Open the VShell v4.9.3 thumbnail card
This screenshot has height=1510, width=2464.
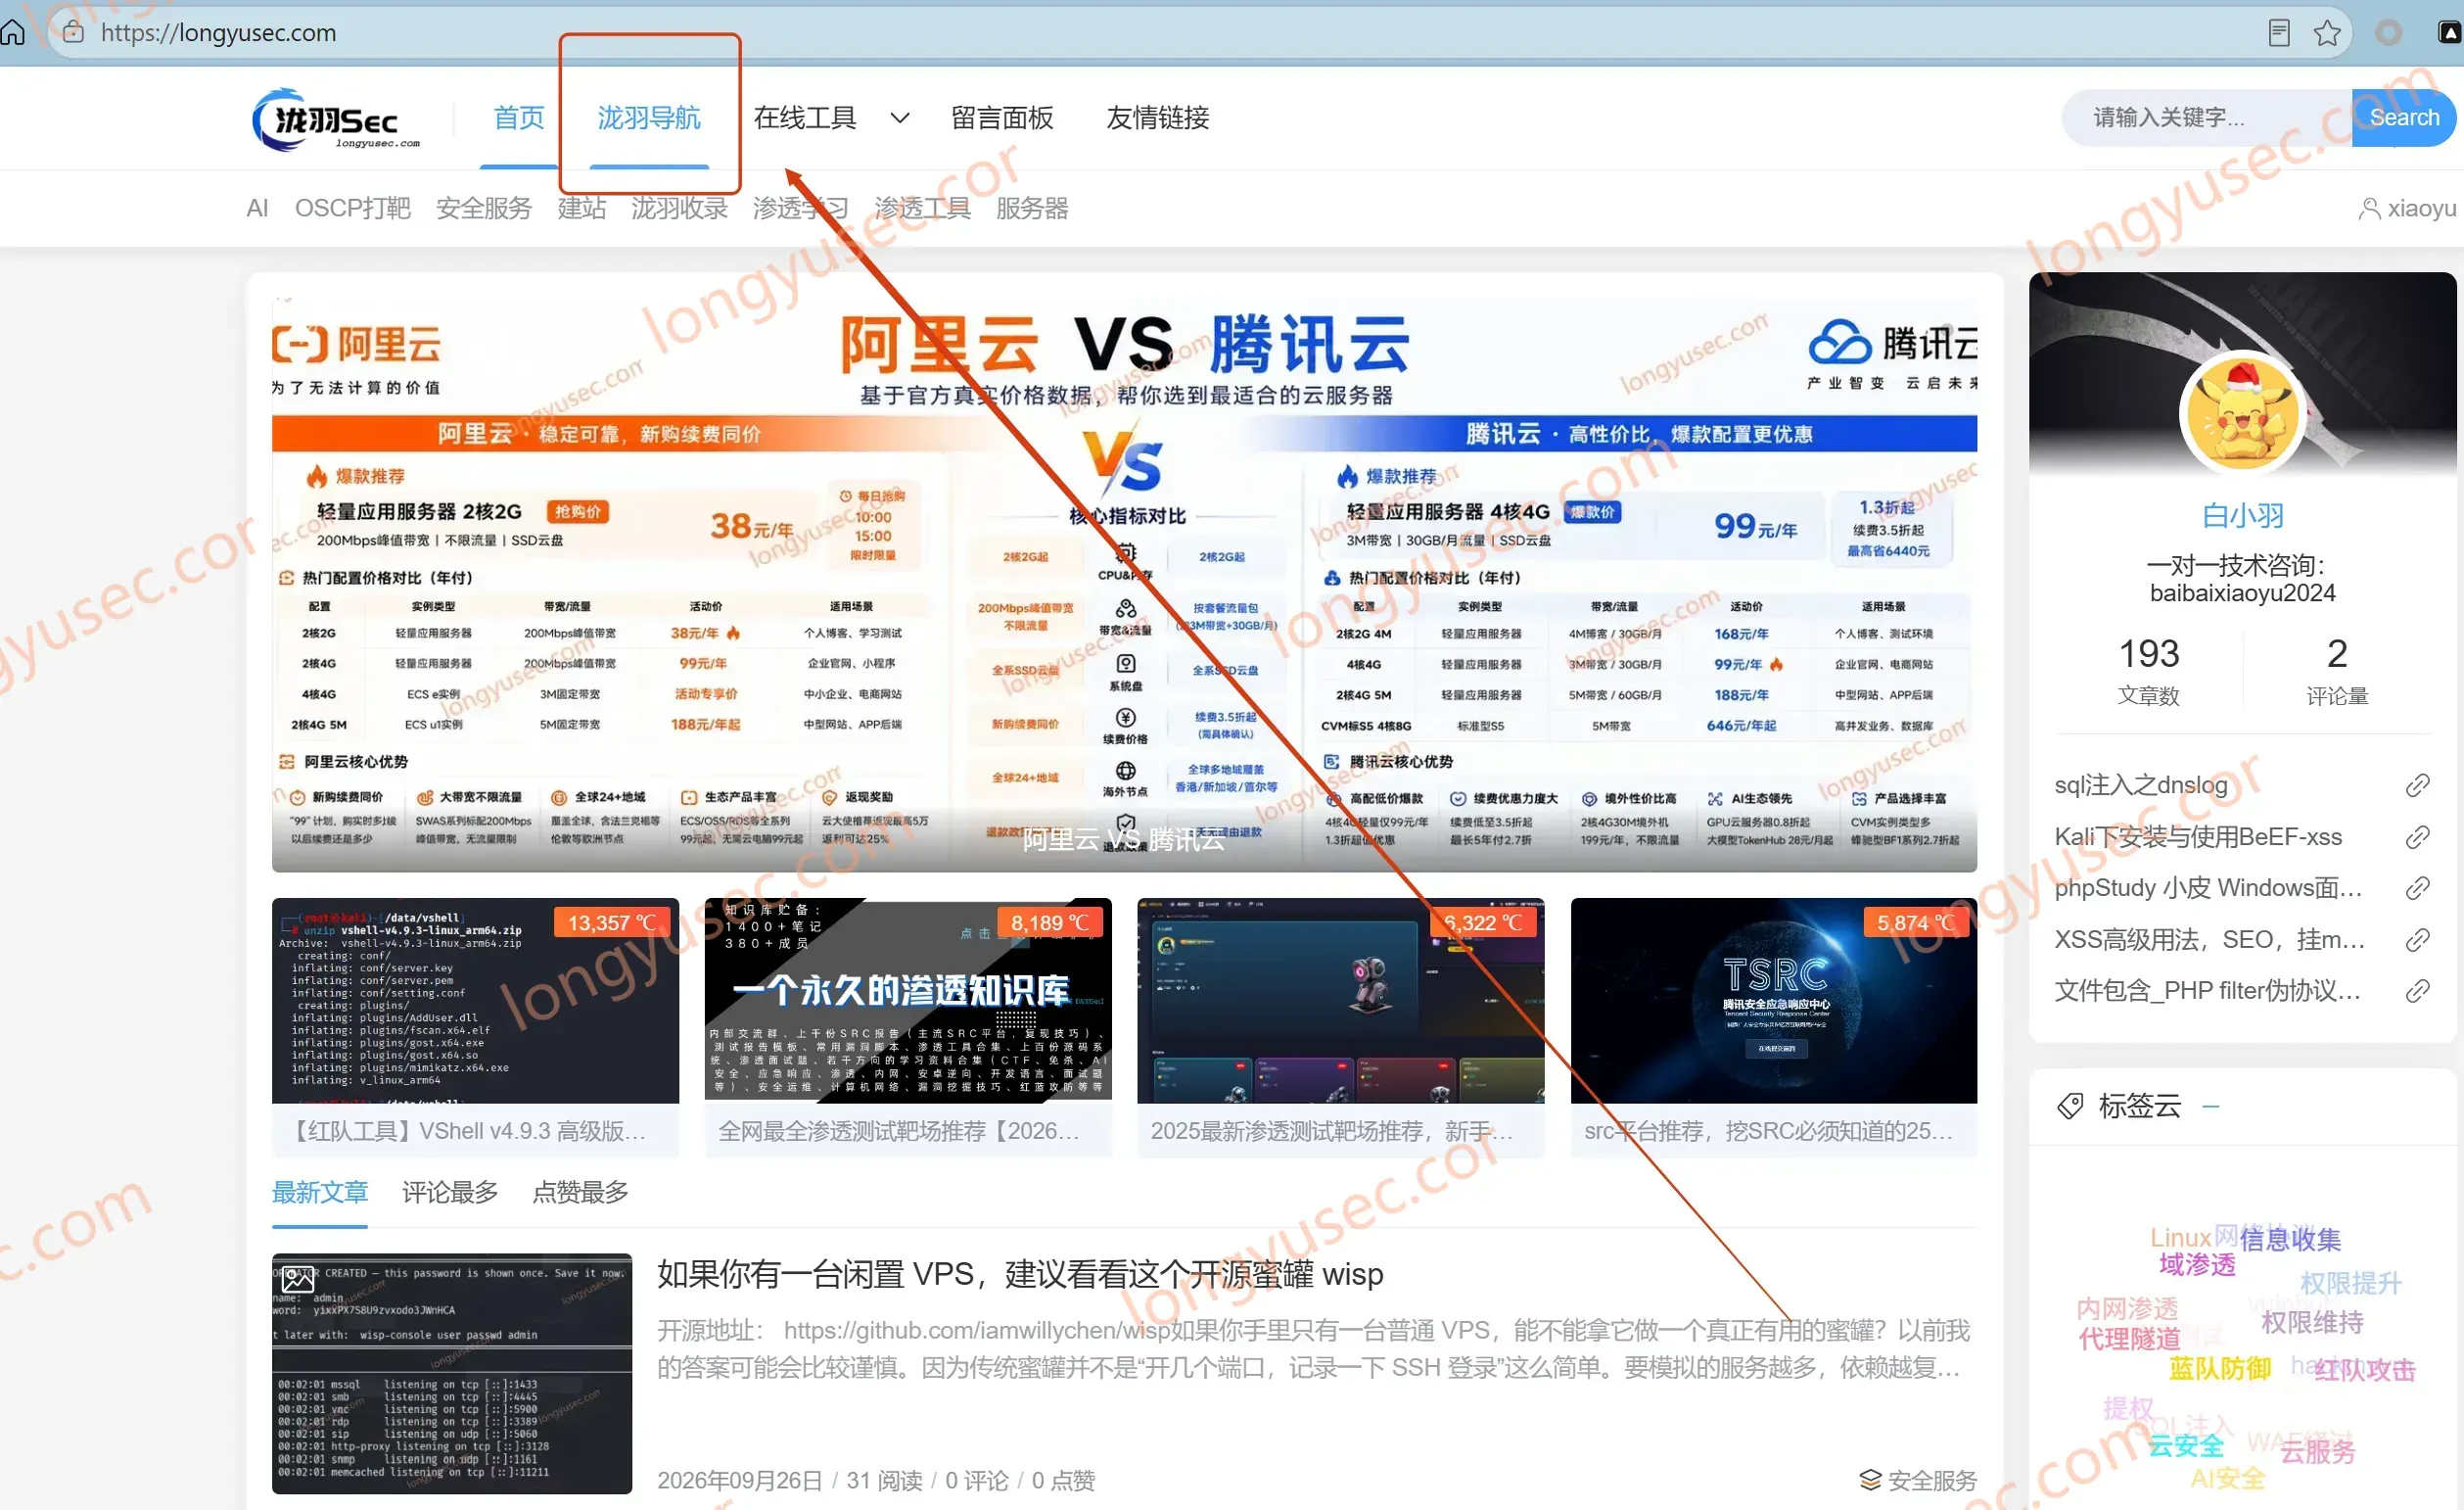point(475,1001)
